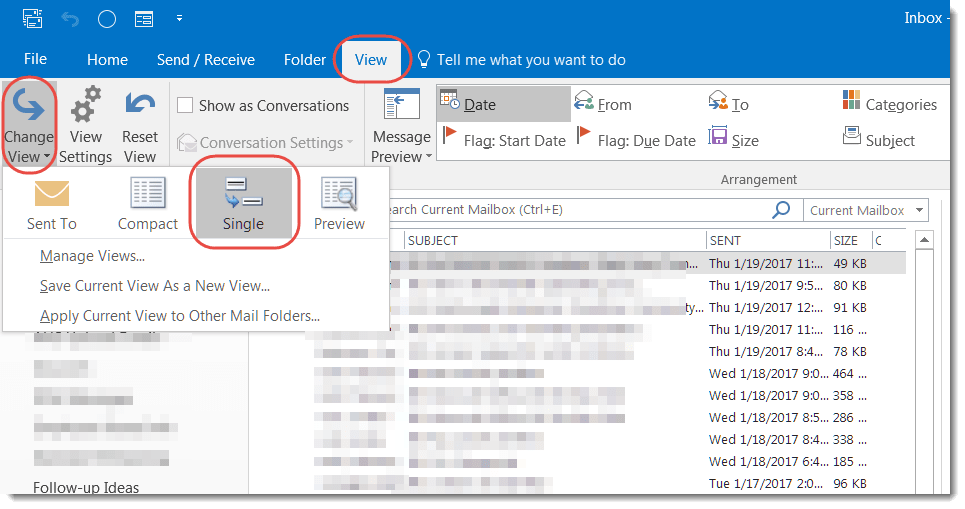965x509 pixels.
Task: Click the magnifier search icon
Action: point(781,210)
